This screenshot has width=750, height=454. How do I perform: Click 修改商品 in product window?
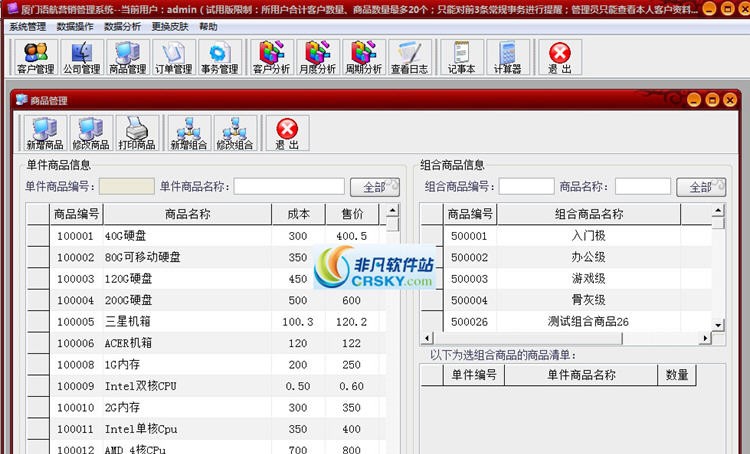(x=91, y=133)
